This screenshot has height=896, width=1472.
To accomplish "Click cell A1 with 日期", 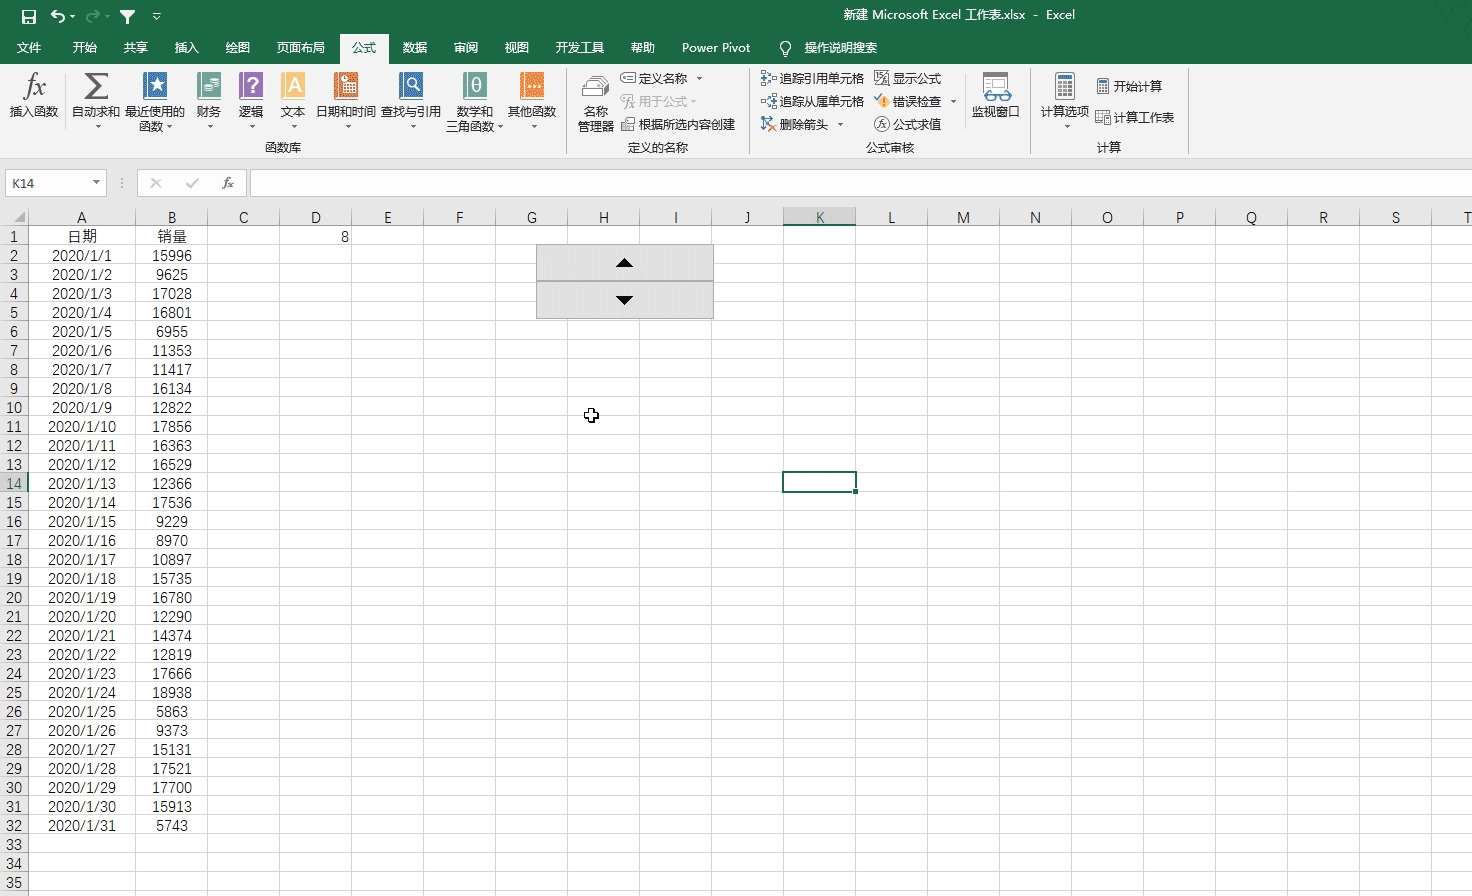I will pyautogui.click(x=82, y=237).
